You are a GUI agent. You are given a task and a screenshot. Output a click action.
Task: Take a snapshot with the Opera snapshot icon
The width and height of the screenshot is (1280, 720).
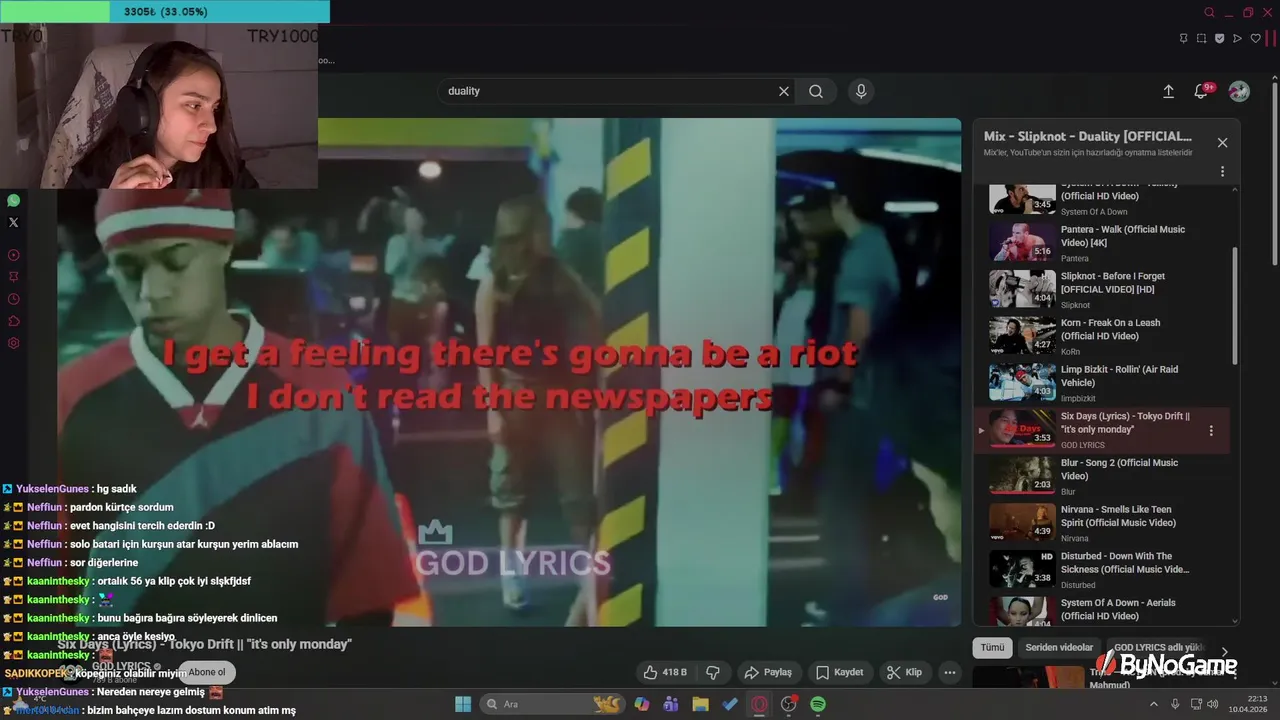pos(1202,38)
